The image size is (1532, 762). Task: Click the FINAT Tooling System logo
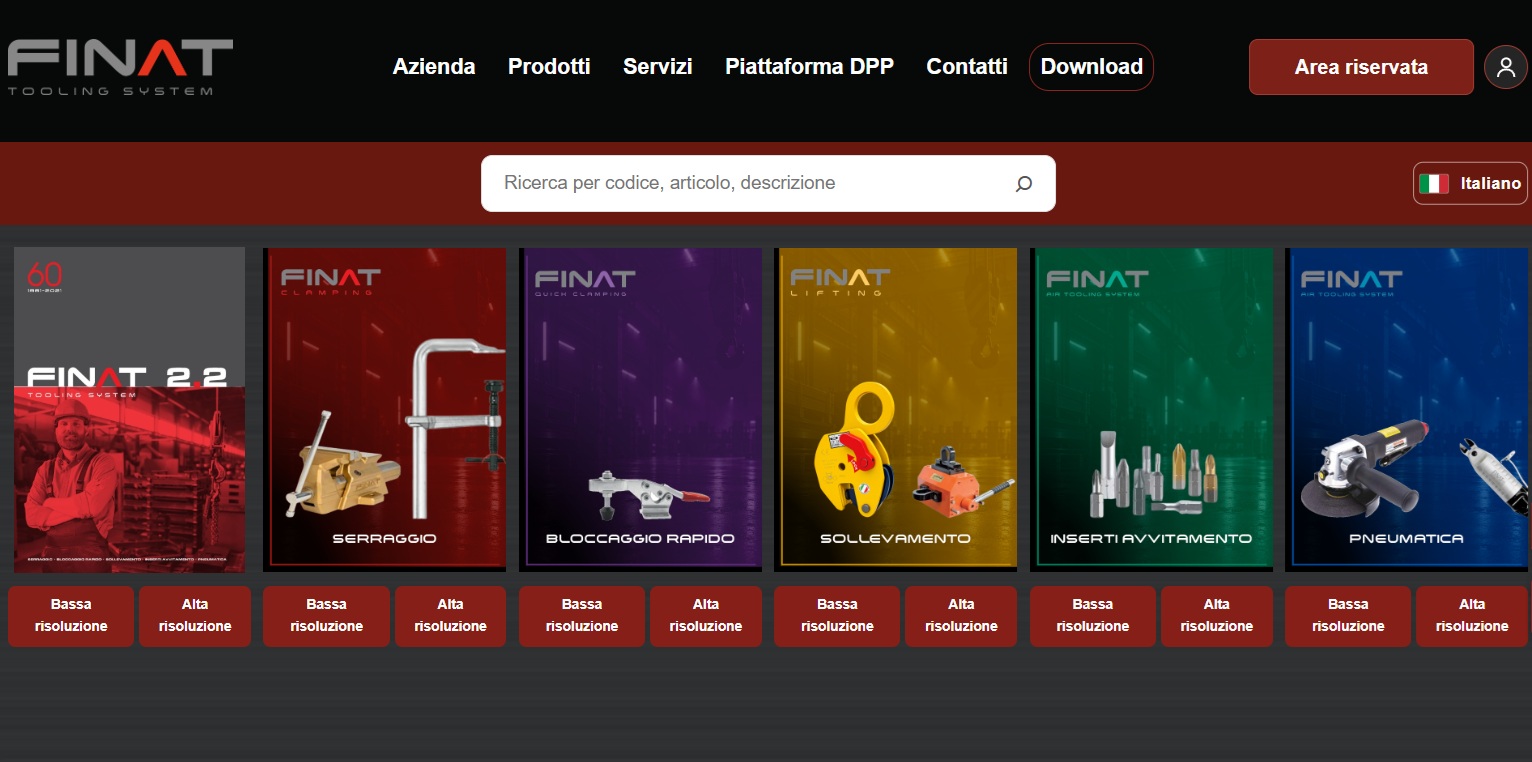point(120,67)
